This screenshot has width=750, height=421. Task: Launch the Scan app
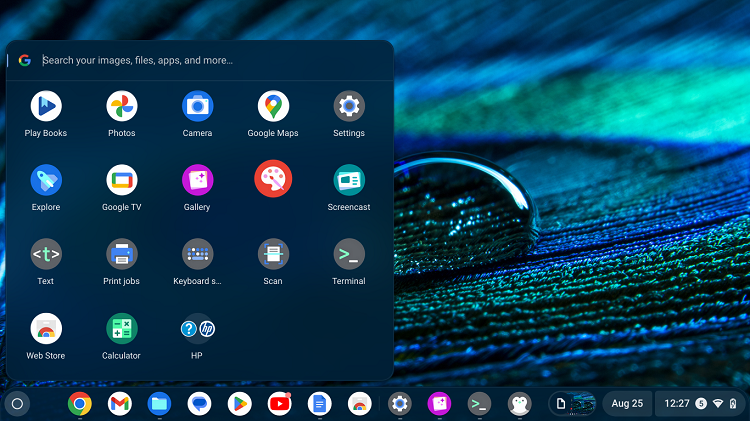(x=273, y=254)
